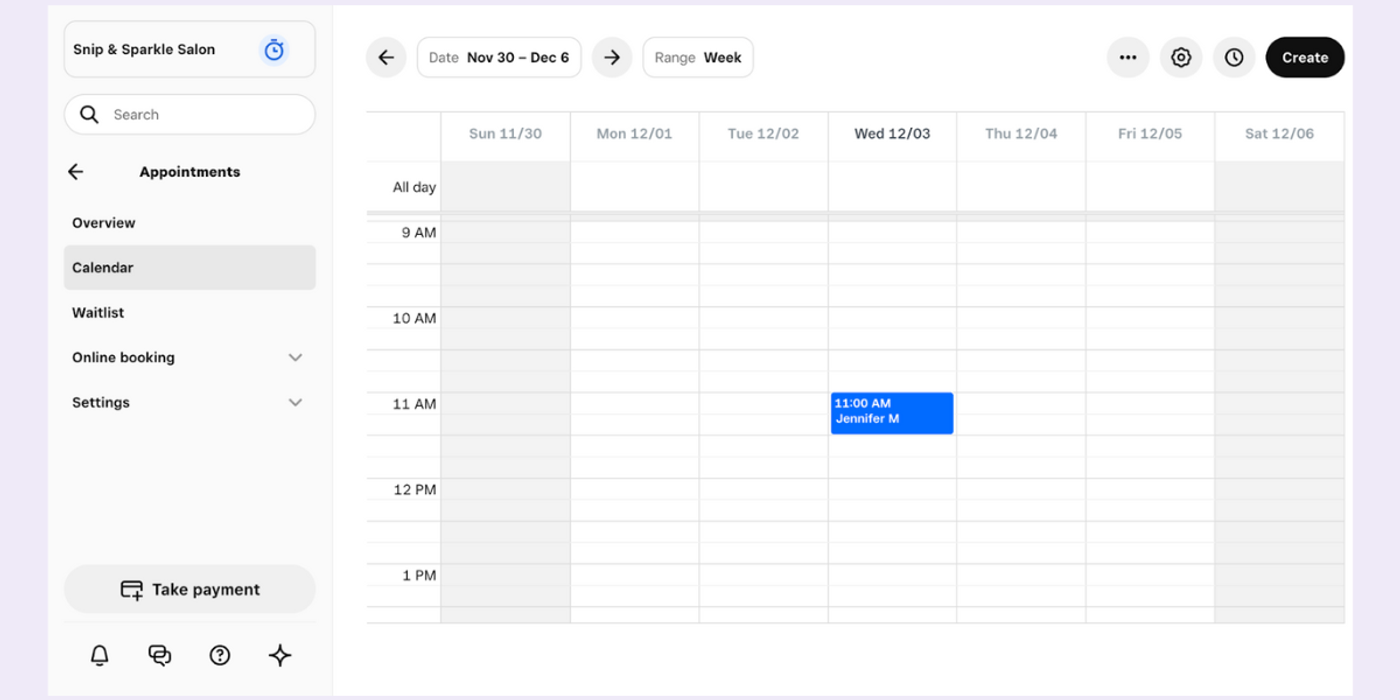Viewport: 1400px width, 700px height.
Task: Click the Search field in the sidebar
Action: point(189,114)
